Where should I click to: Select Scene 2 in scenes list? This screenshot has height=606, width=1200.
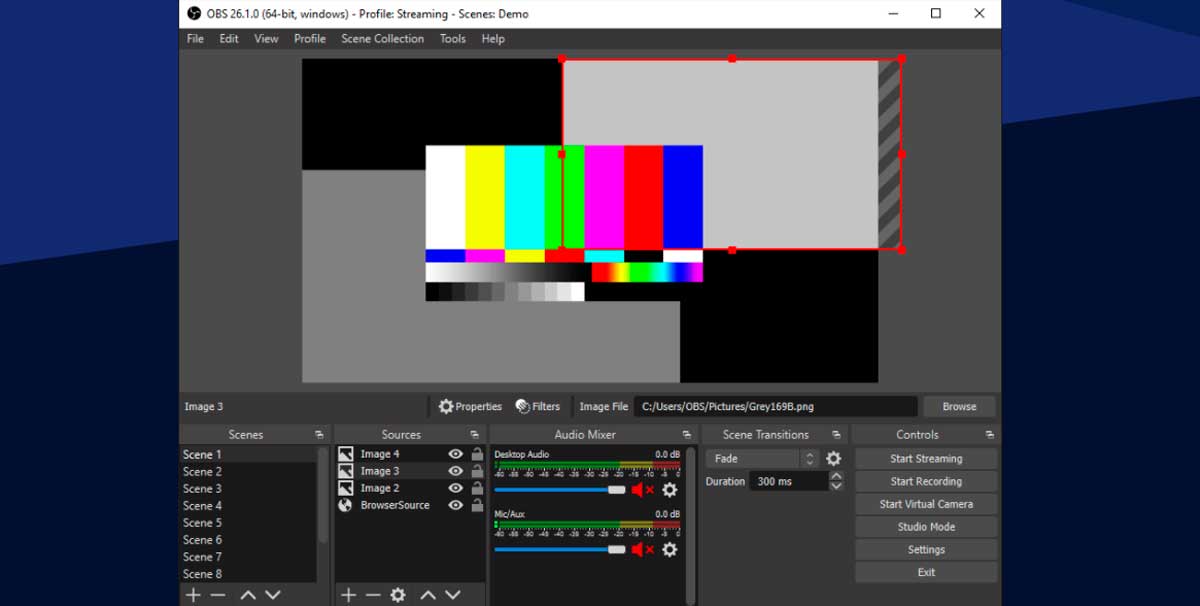tap(248, 472)
